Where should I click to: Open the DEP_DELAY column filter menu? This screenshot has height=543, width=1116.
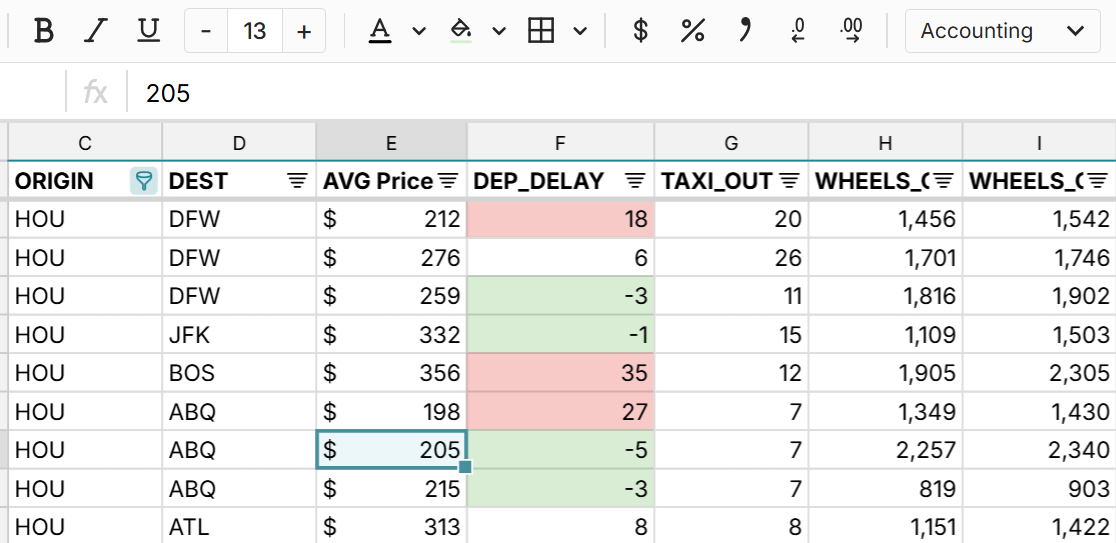pyautogui.click(x=635, y=181)
